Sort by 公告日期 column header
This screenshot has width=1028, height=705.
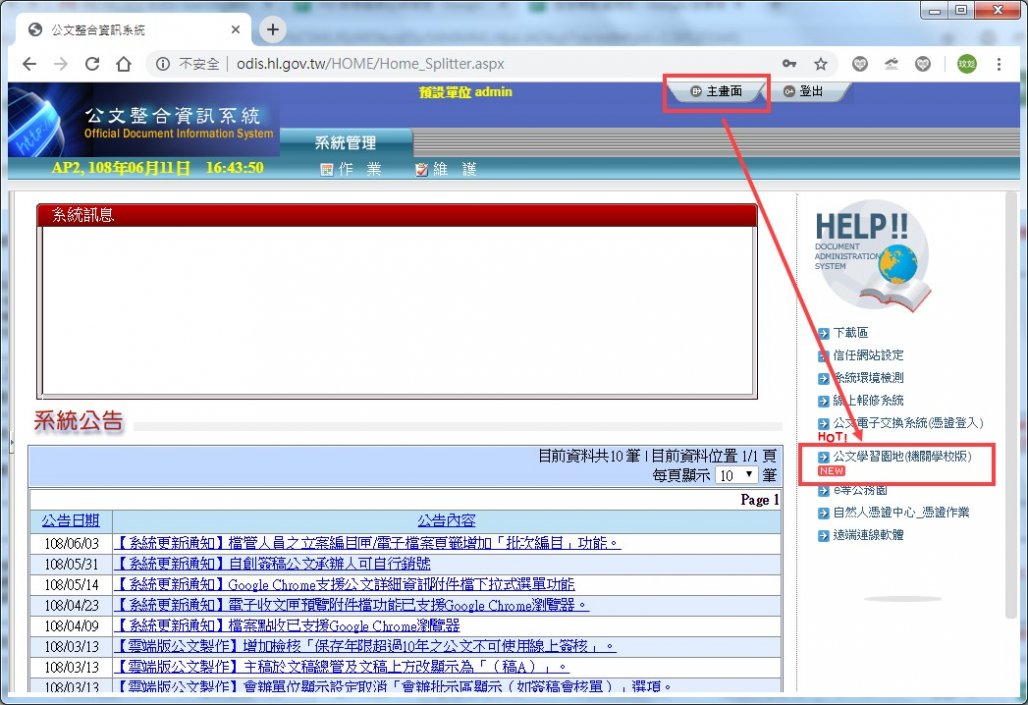70,521
